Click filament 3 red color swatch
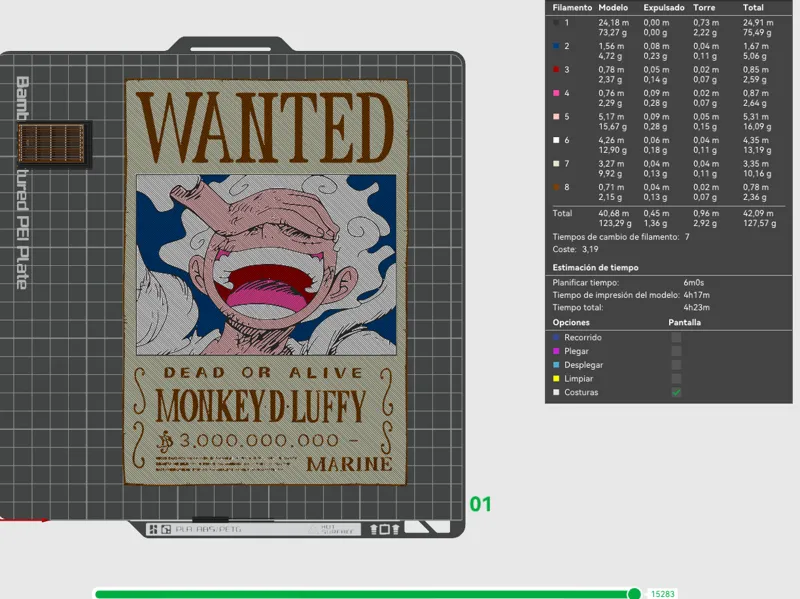The image size is (800, 599). coord(556,69)
